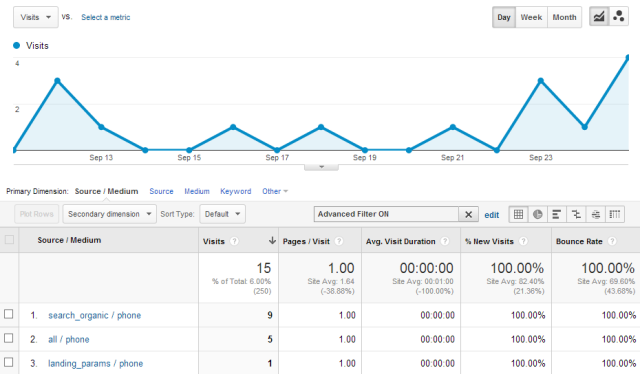The width and height of the screenshot is (640, 374).
Task: Click the 5 visits cell
Action: 270,339
